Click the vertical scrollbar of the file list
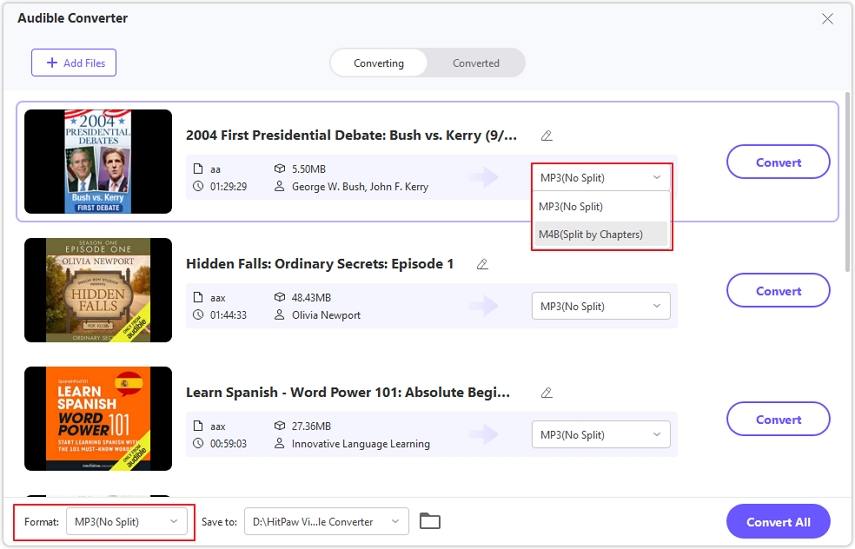This screenshot has height=549, width=855. pyautogui.click(x=847, y=180)
